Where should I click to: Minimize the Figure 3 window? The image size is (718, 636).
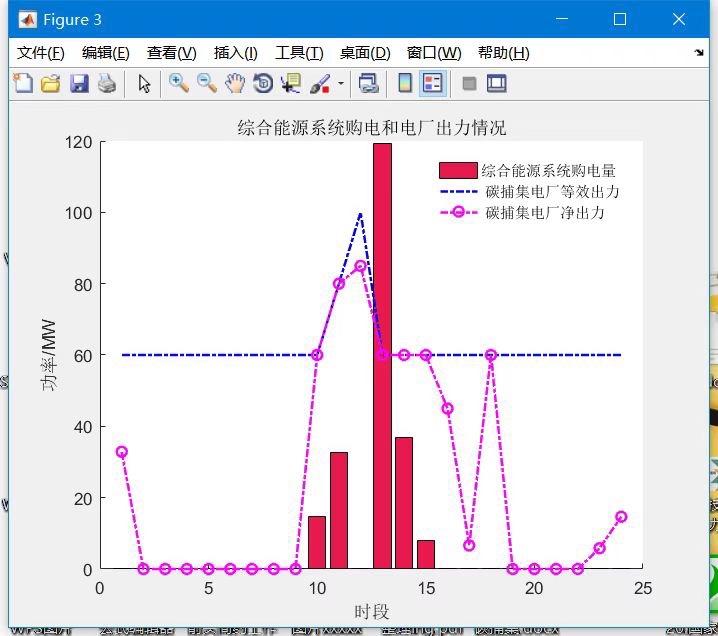coord(562,19)
